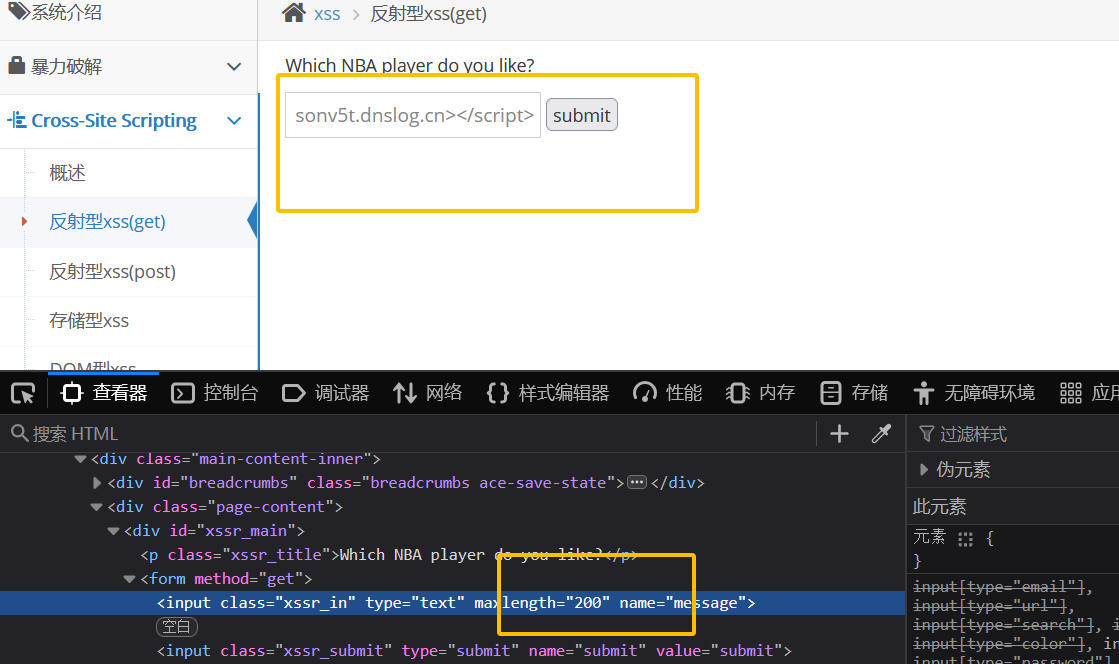Viewport: 1119px width, 664px height.
Task: Expand the 暴力破解 menu chevron
Action: [234, 66]
